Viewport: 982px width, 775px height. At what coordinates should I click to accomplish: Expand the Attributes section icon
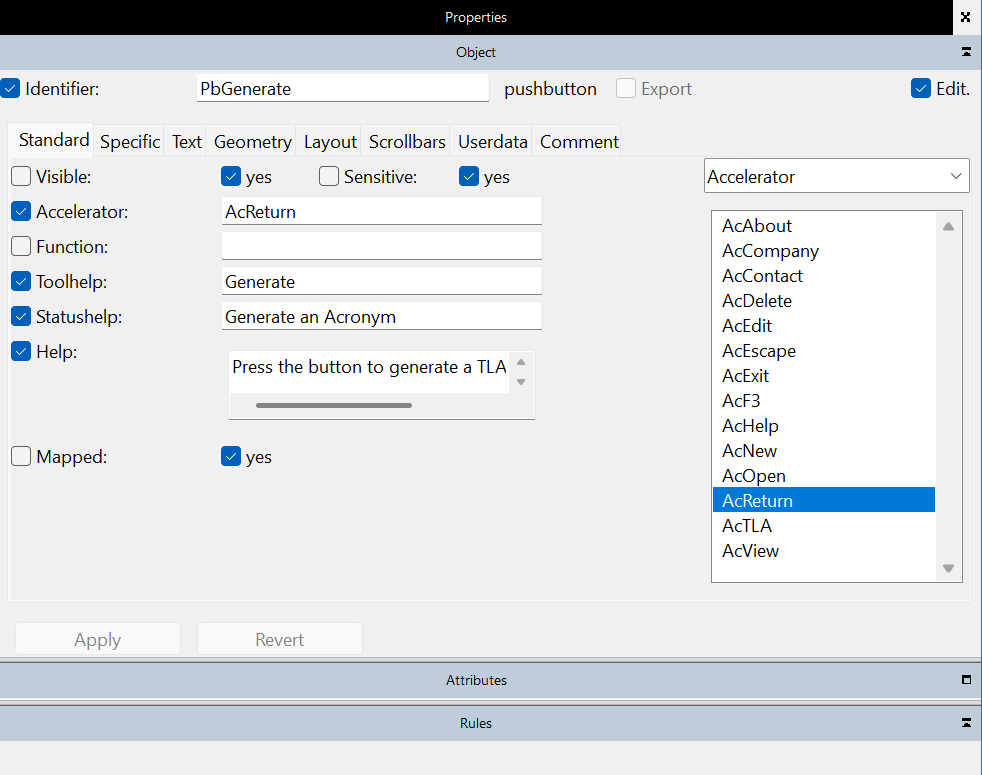966,680
